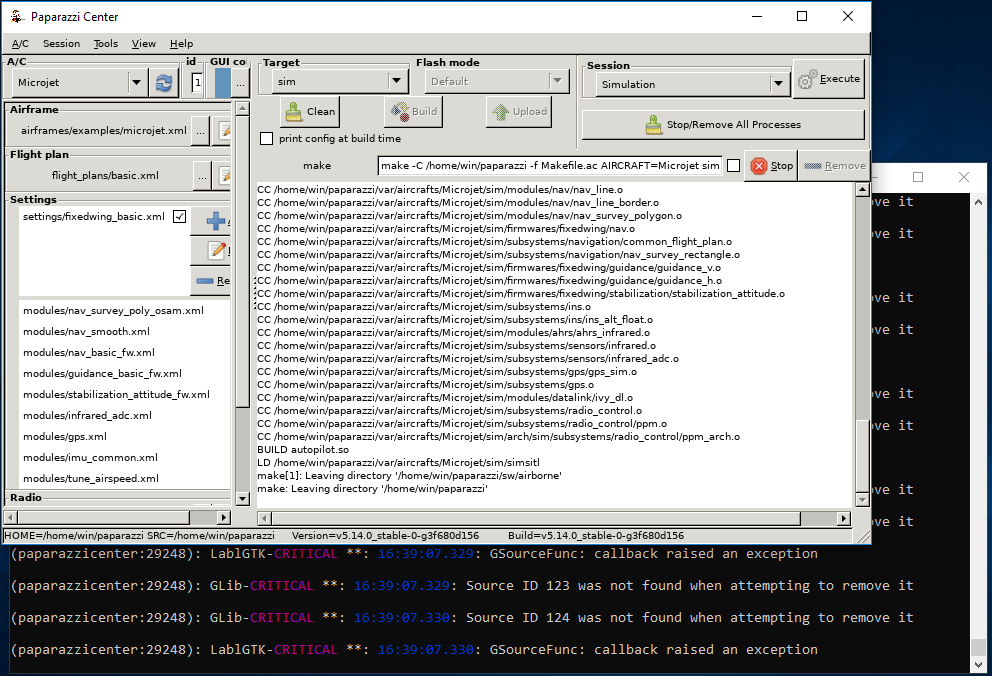Click the blue GUI color swatch
Image resolution: width=992 pixels, height=676 pixels.
[x=223, y=83]
